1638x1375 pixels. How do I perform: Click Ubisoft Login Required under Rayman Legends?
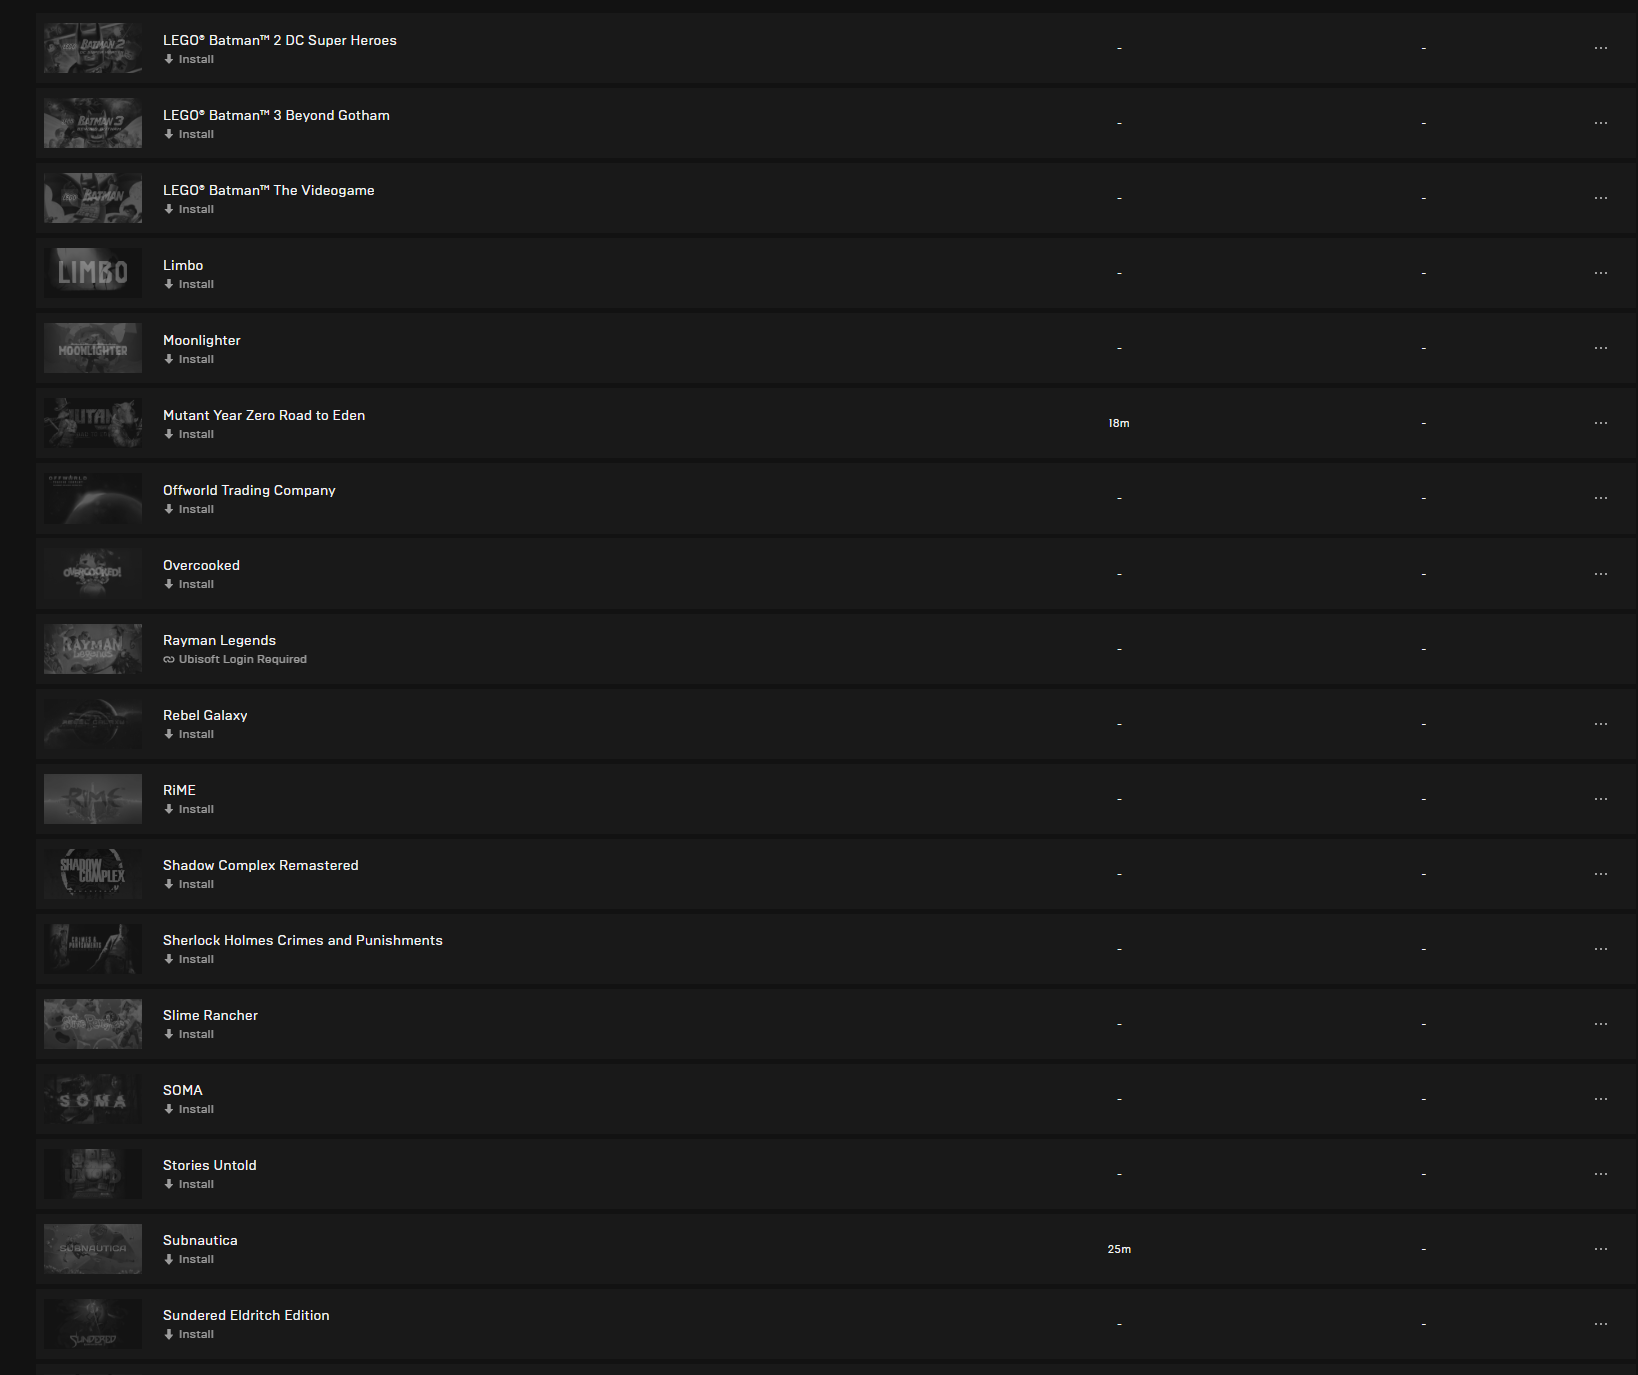(x=242, y=659)
